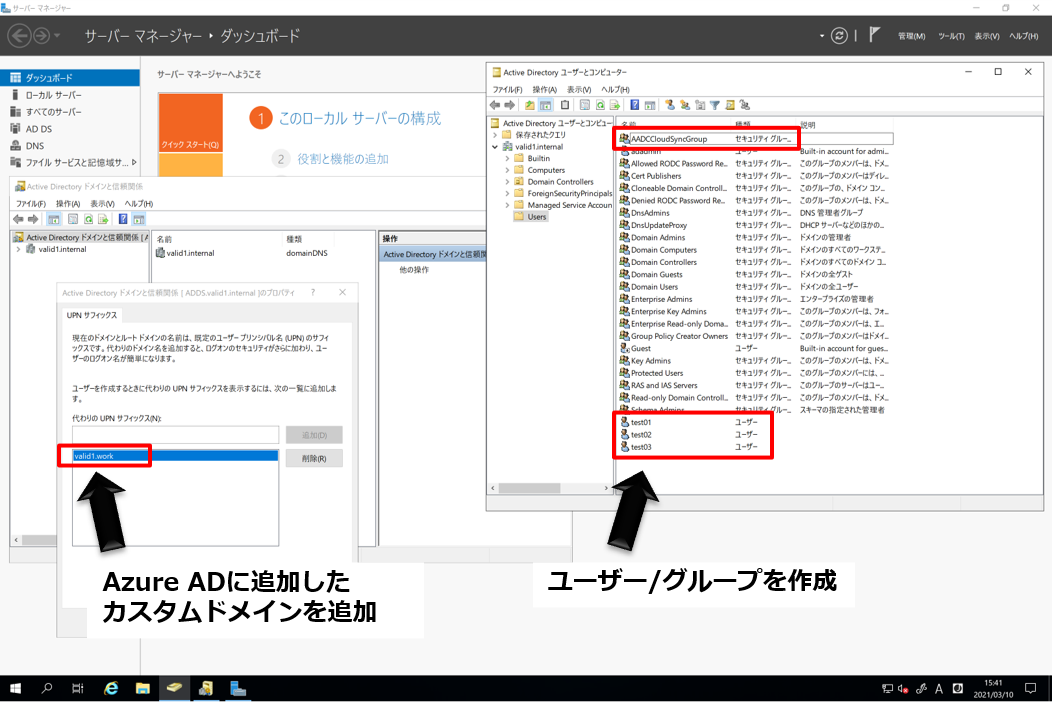Open ヘルプ(H) menu in AD Users and Computers
1052x702 pixels.
click(615, 89)
